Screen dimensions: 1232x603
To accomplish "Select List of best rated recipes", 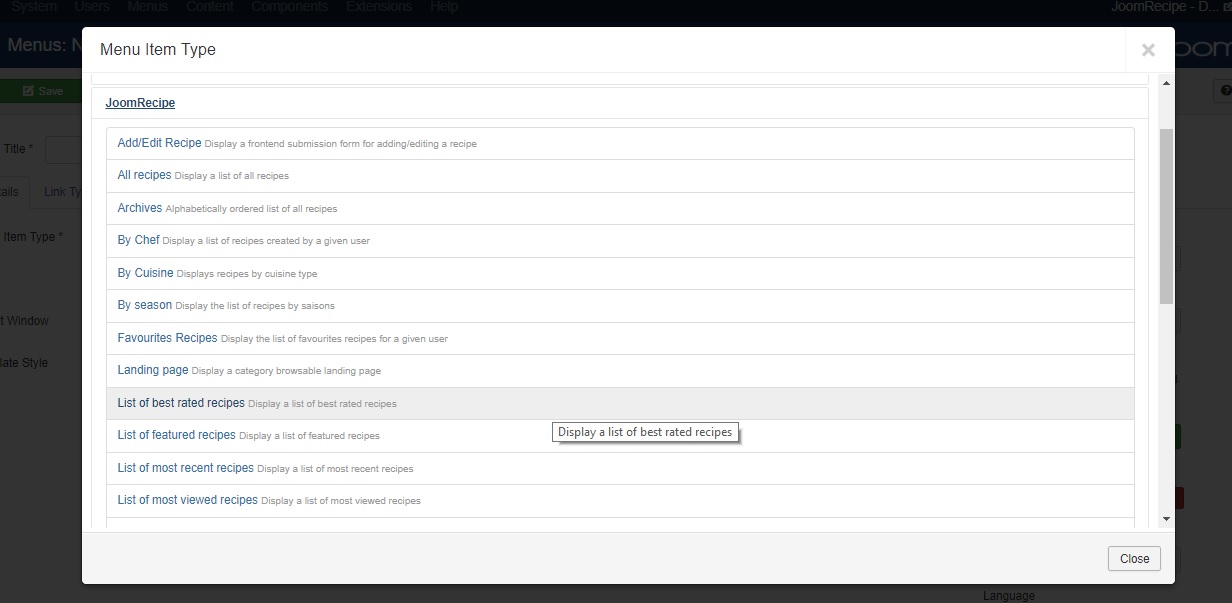I will point(620,403).
